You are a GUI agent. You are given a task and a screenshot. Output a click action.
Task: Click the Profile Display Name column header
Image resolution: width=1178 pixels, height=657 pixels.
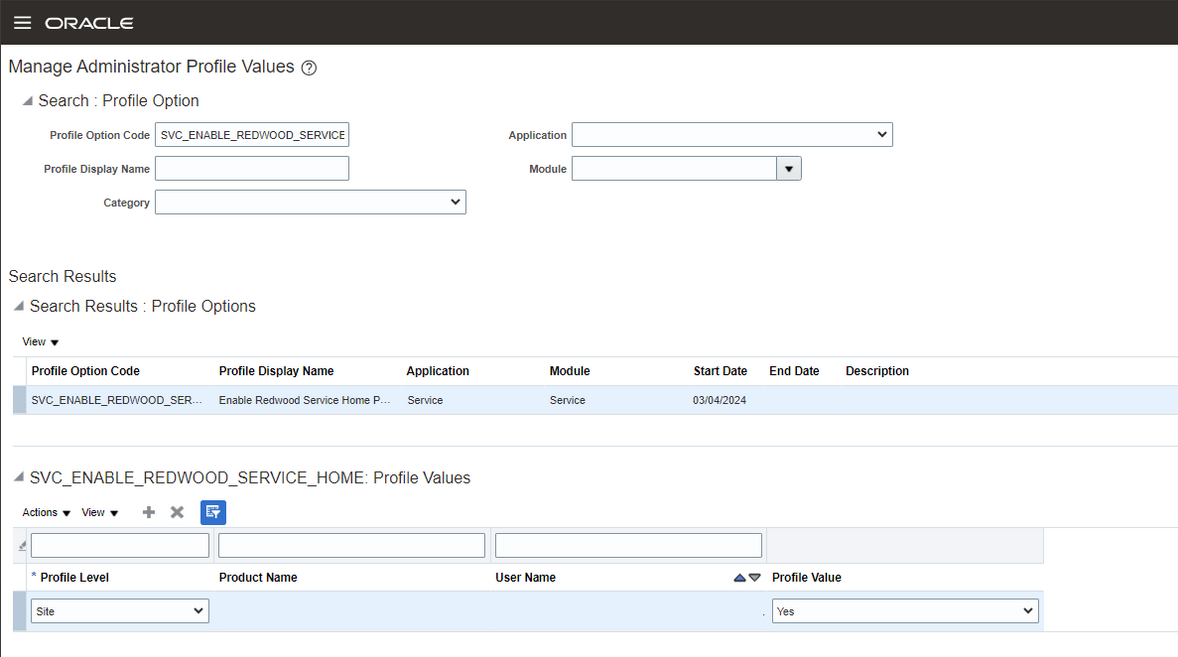coord(276,371)
